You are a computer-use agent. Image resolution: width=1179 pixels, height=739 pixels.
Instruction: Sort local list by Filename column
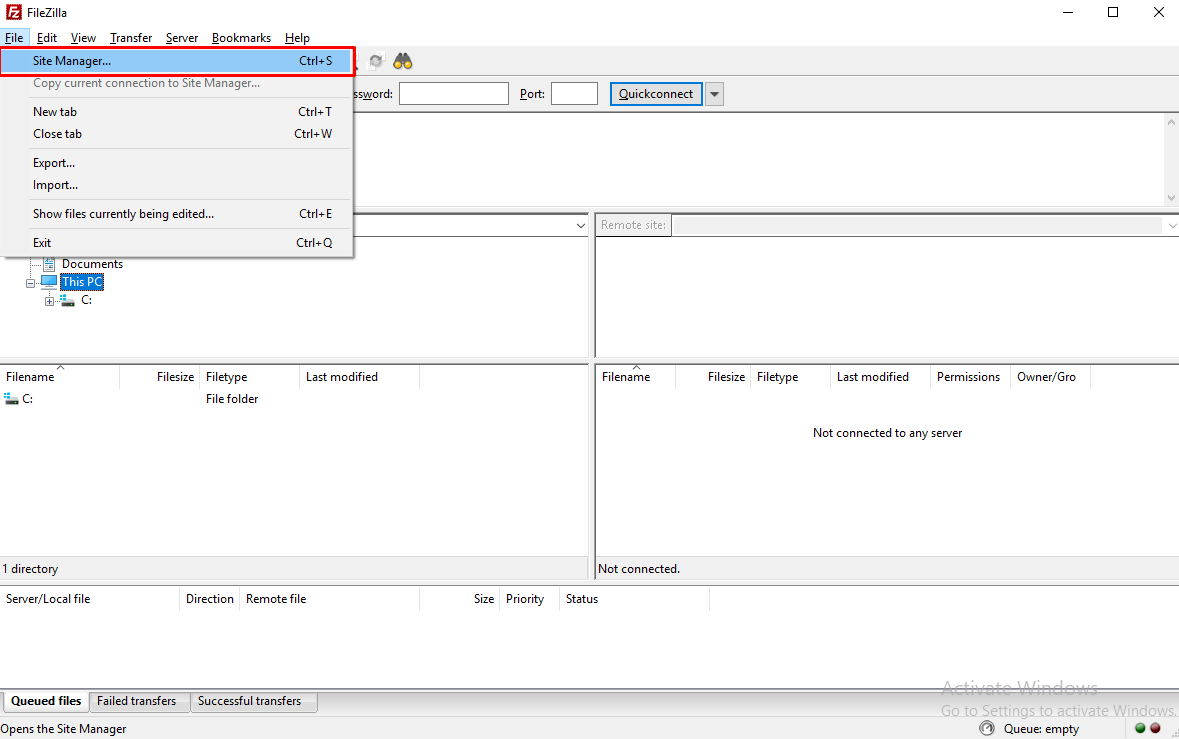click(x=60, y=377)
